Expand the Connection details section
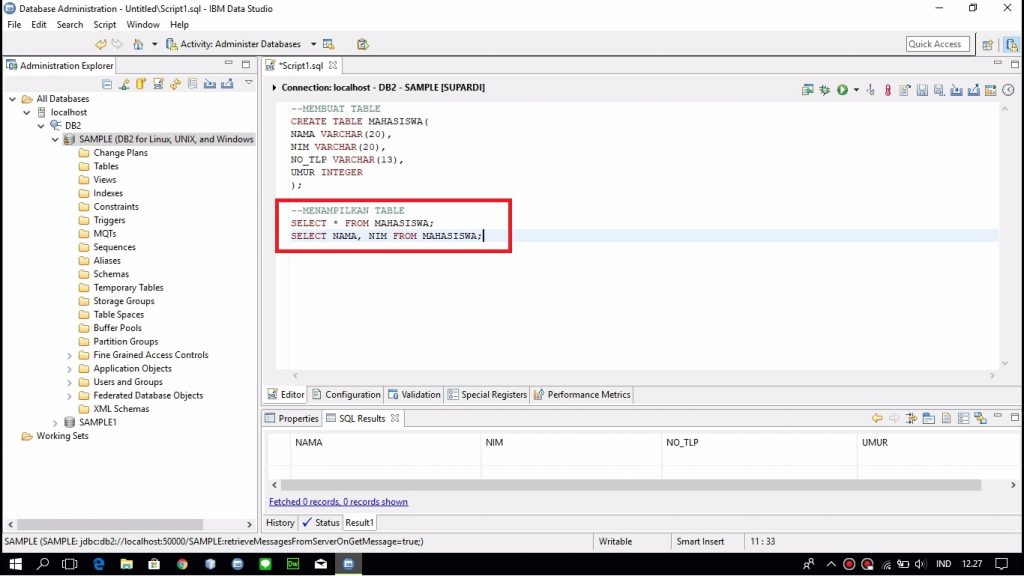 click(274, 88)
